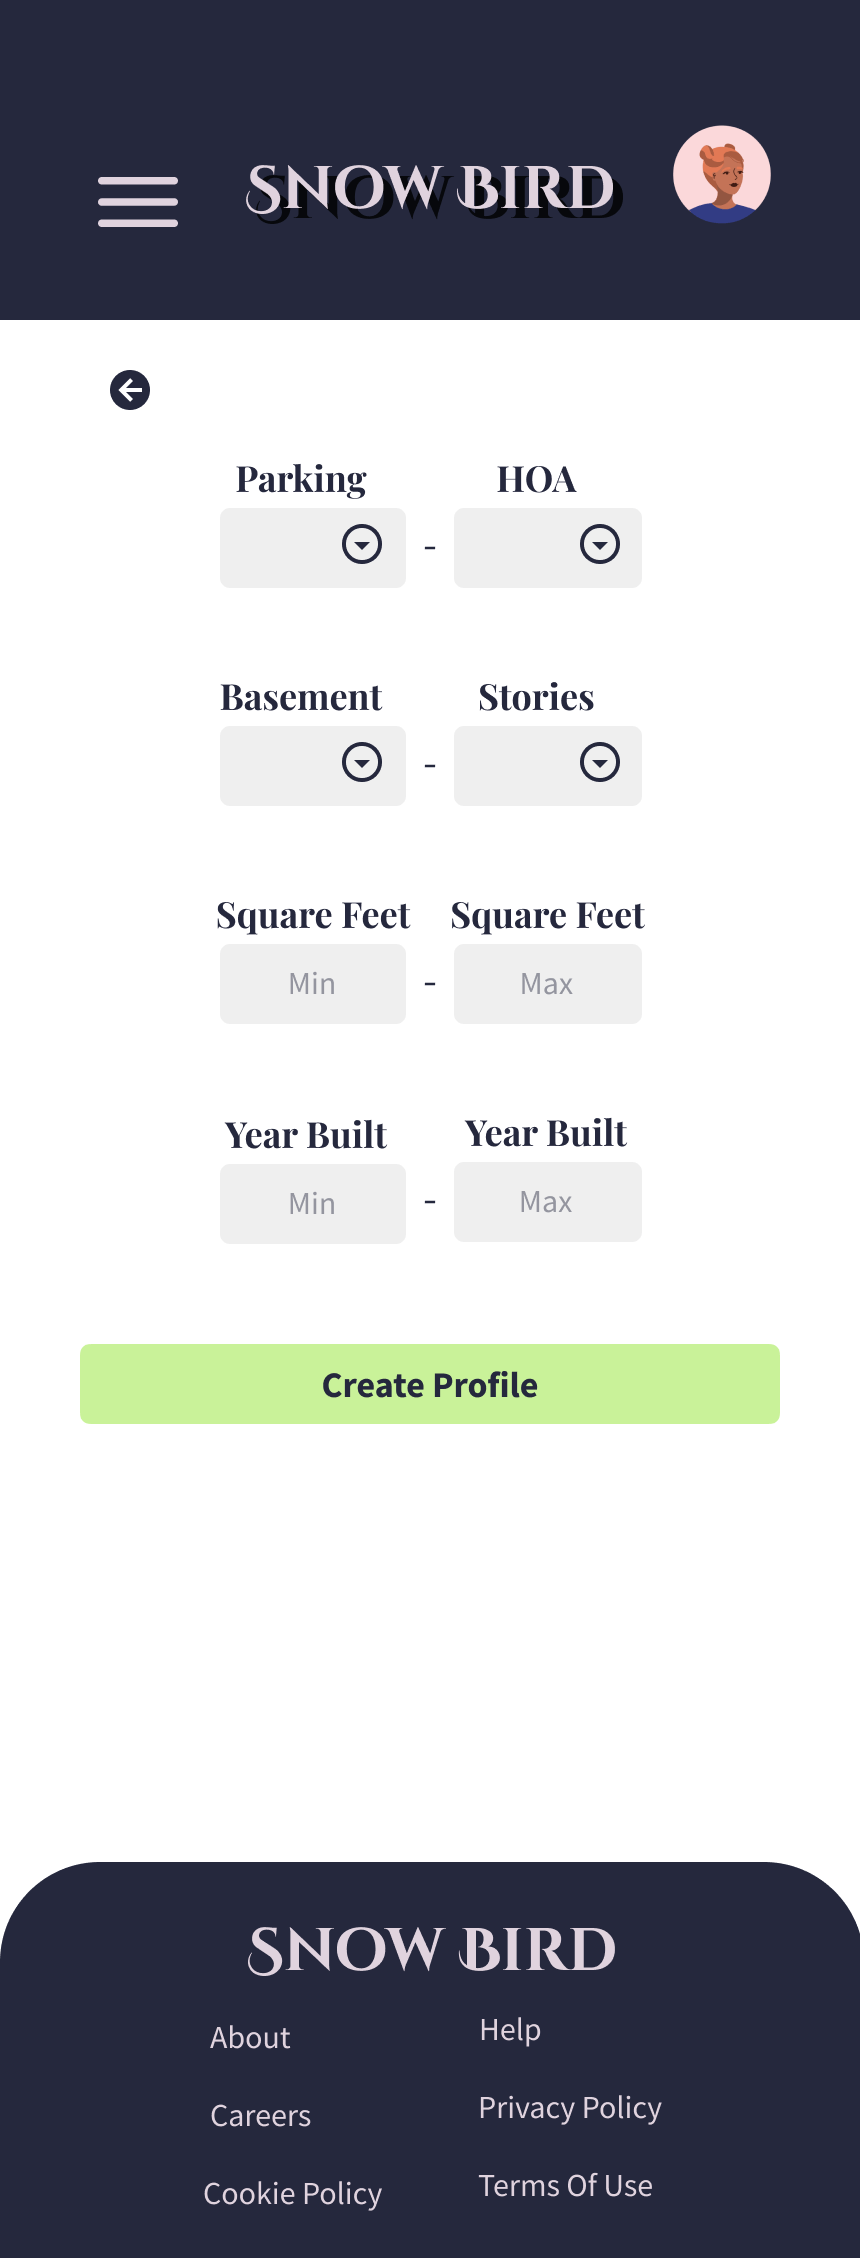Open the hamburger menu
Screen dimensions: 860x2258
pyautogui.click(x=138, y=202)
